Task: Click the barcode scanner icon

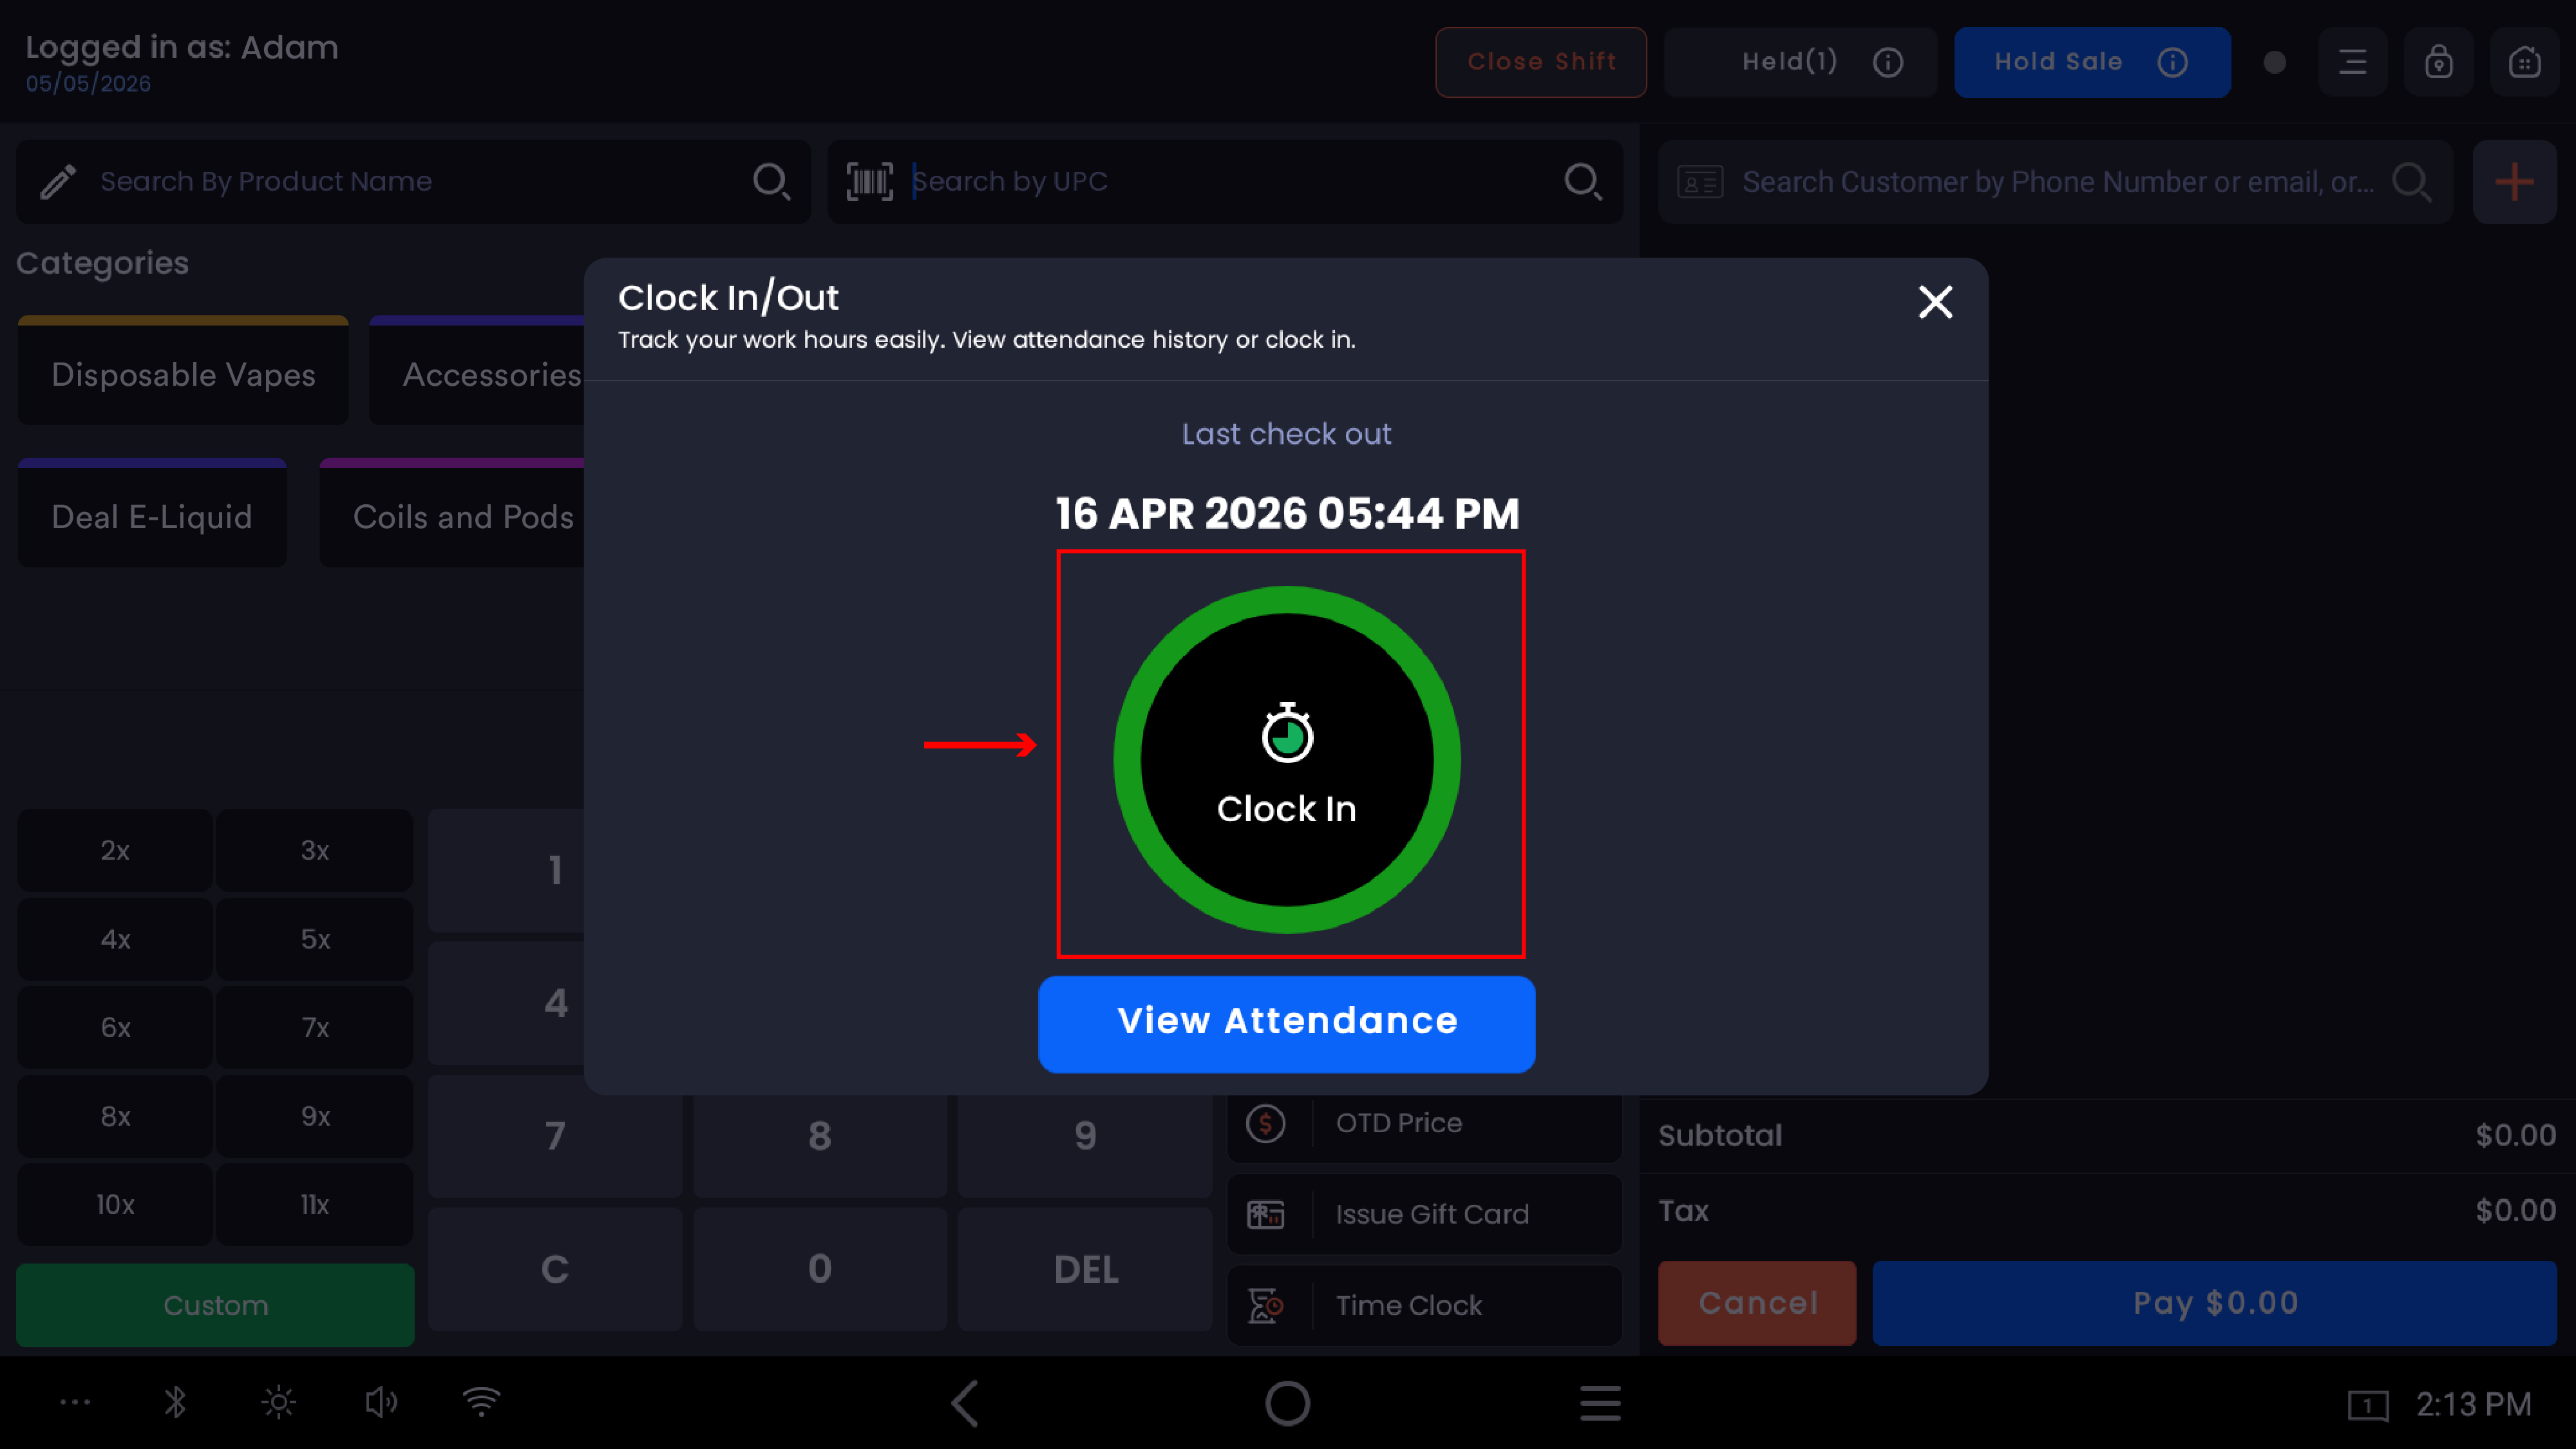Action: 870,181
